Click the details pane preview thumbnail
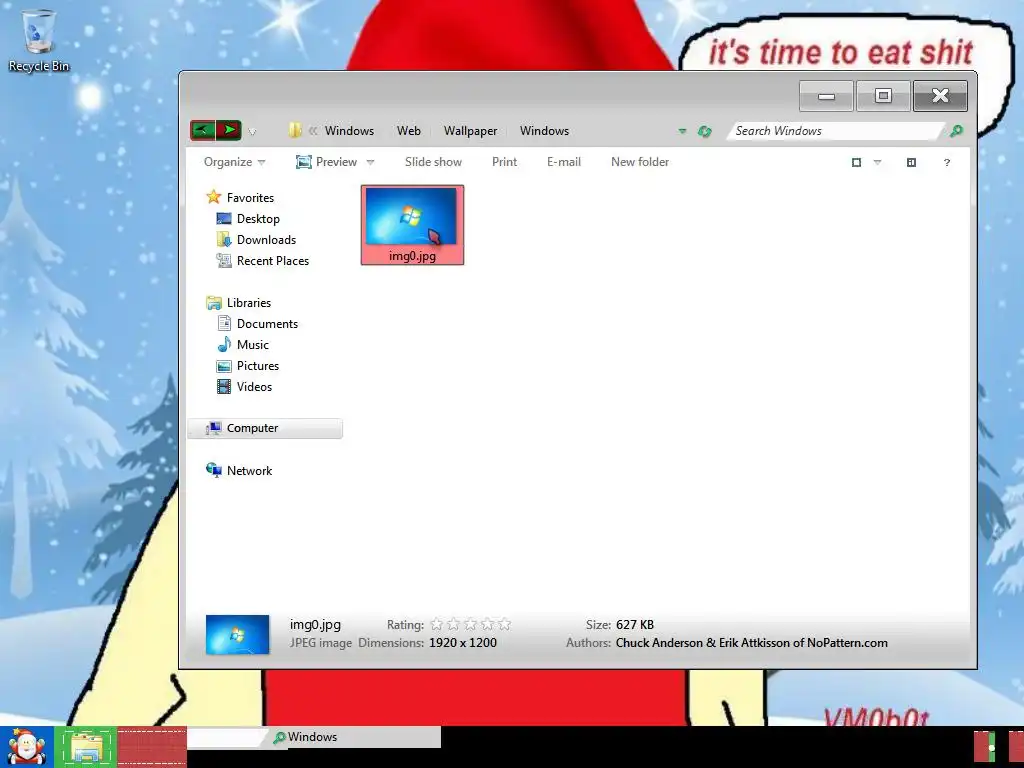The width and height of the screenshot is (1024, 768). 237,634
